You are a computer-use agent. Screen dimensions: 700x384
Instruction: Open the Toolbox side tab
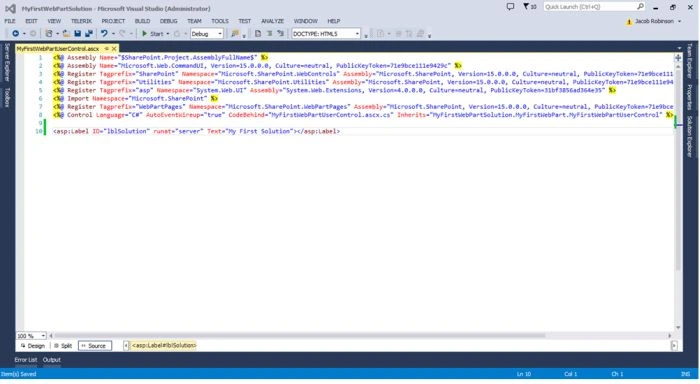pos(7,97)
